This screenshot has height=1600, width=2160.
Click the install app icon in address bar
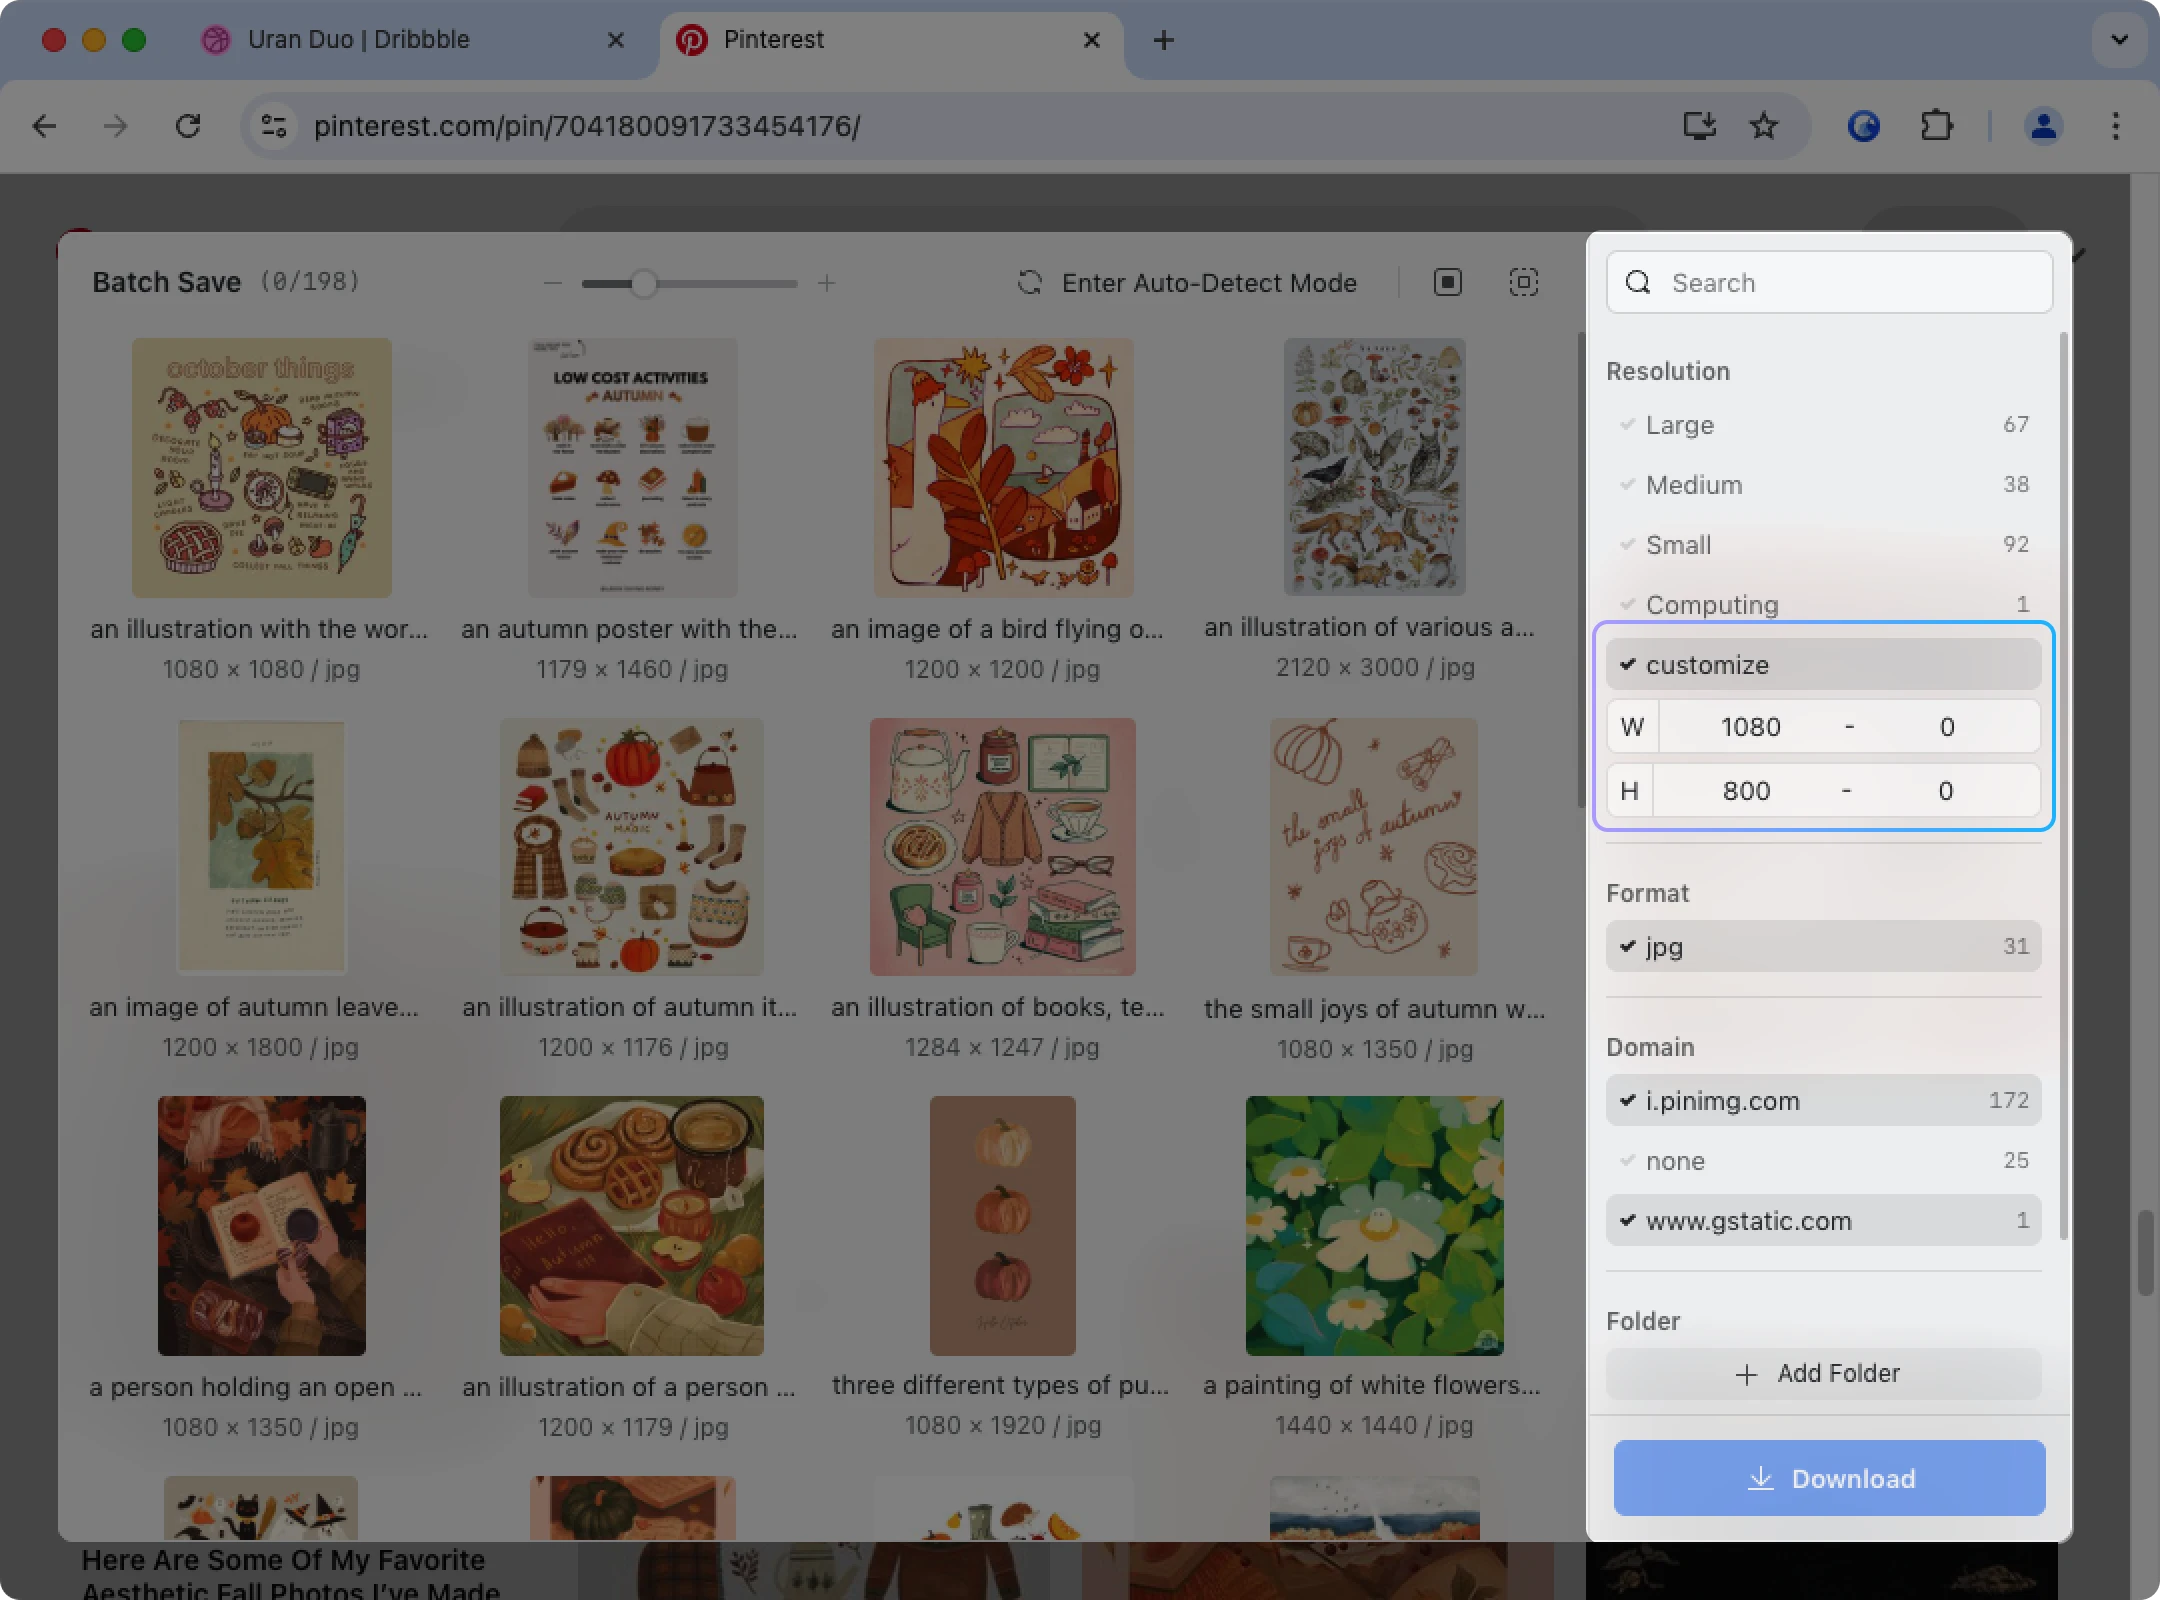[1699, 126]
